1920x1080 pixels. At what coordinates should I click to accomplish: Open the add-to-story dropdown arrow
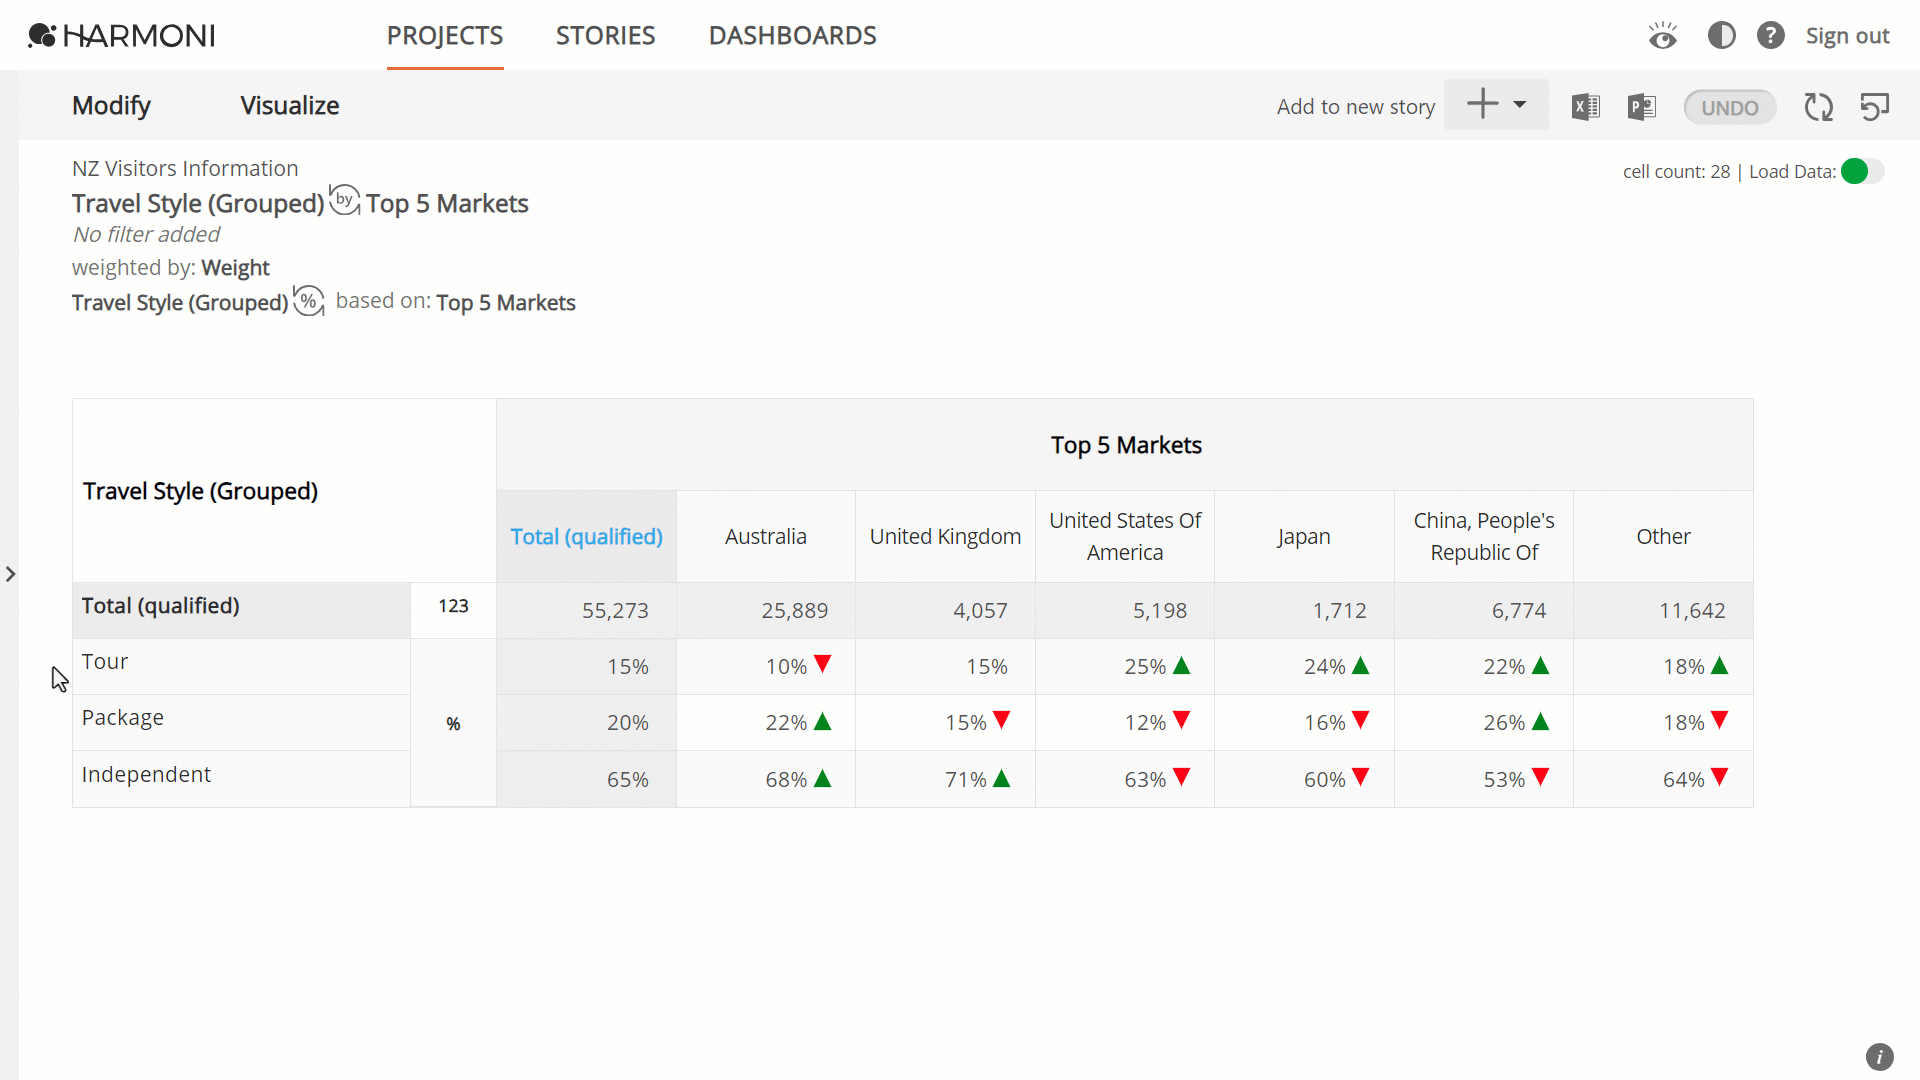1520,104
